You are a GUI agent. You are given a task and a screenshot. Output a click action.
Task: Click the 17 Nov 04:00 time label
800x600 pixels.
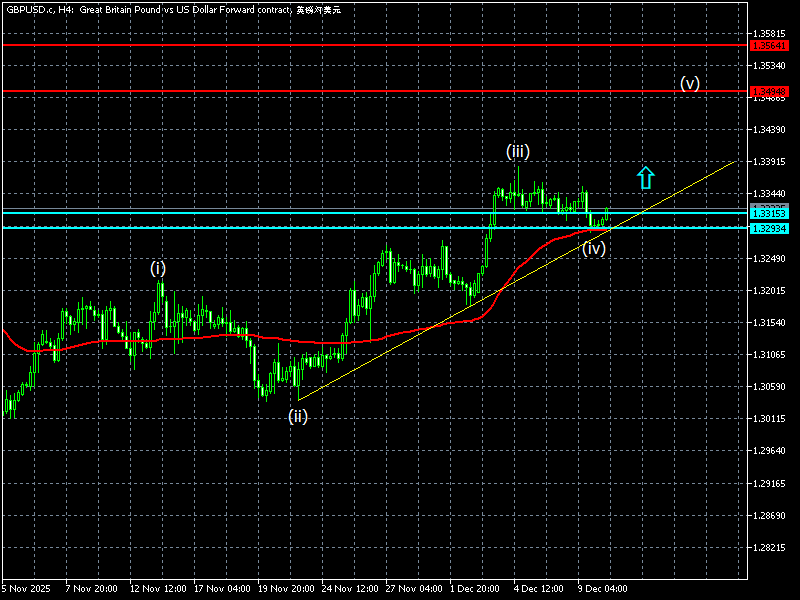click(222, 589)
